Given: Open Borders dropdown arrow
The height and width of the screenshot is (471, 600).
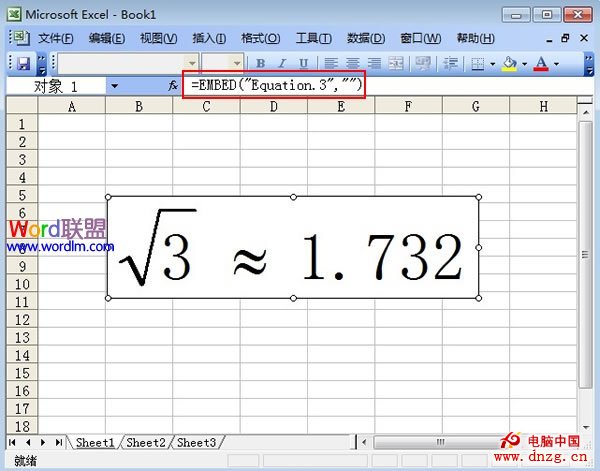Looking at the screenshot, I should coord(492,64).
